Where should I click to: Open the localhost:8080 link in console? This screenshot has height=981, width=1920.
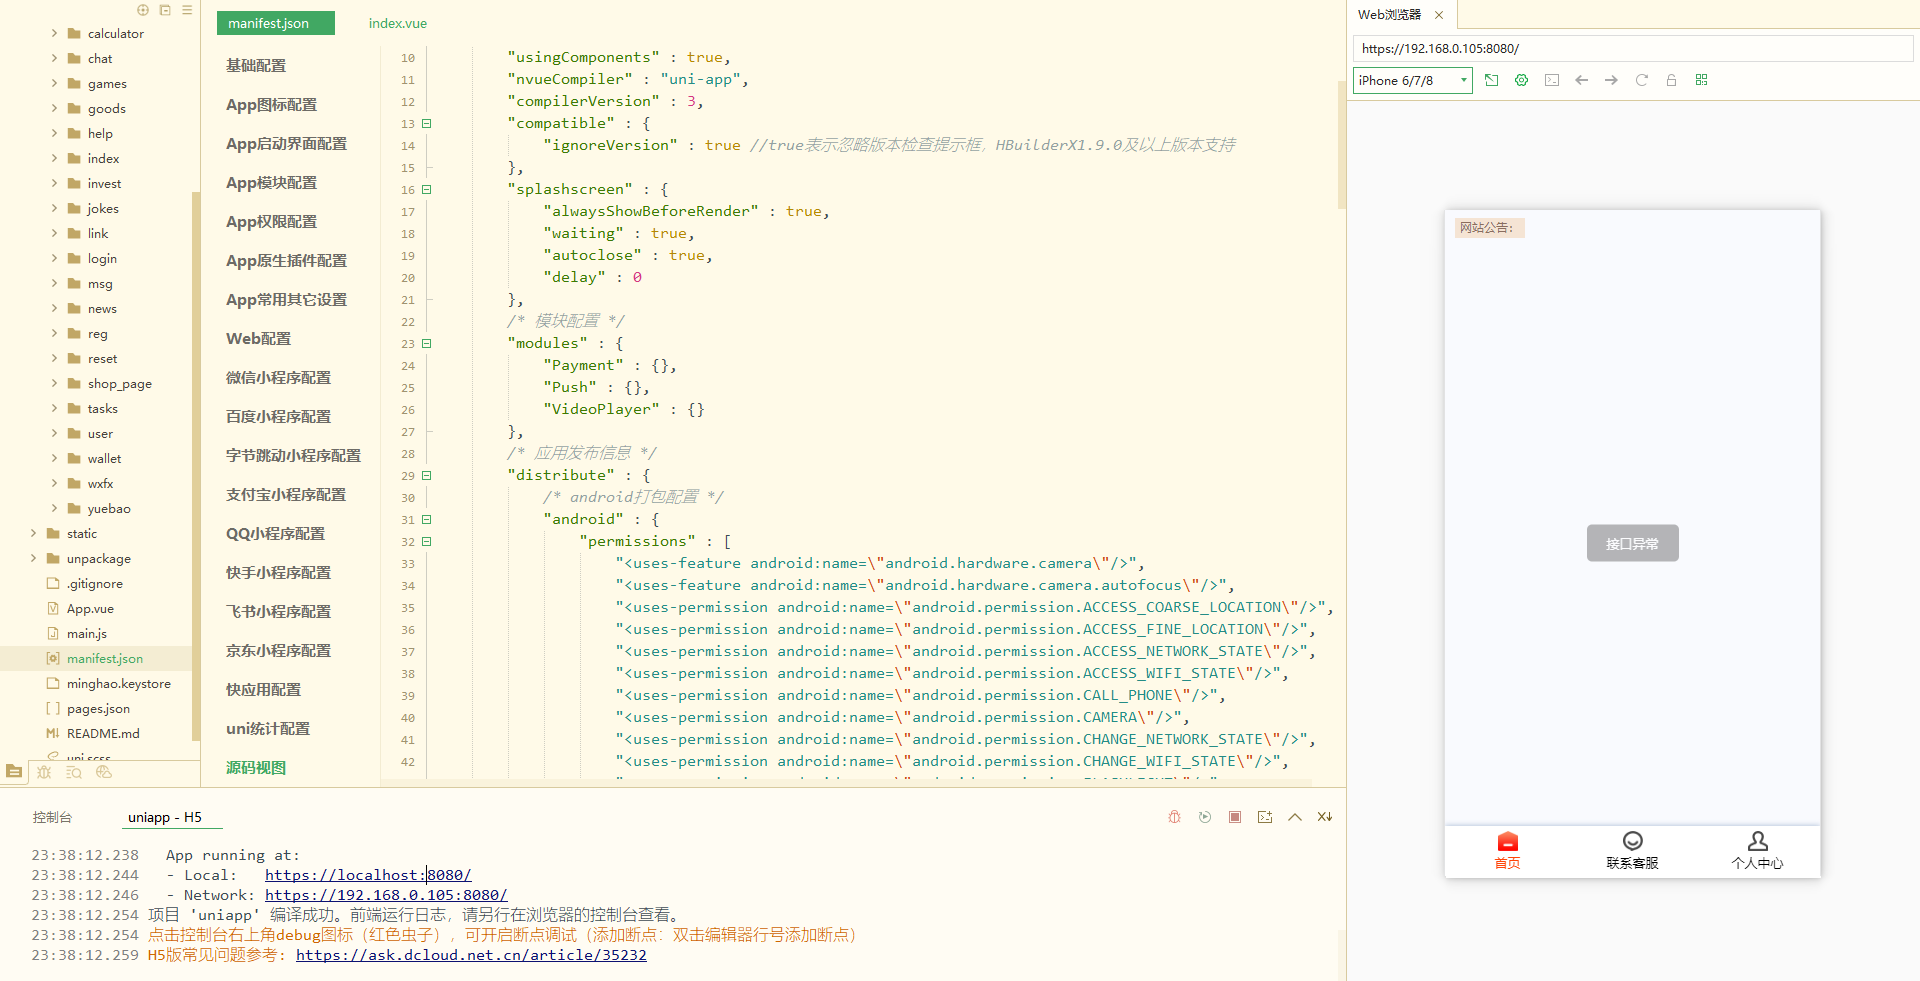tap(367, 875)
